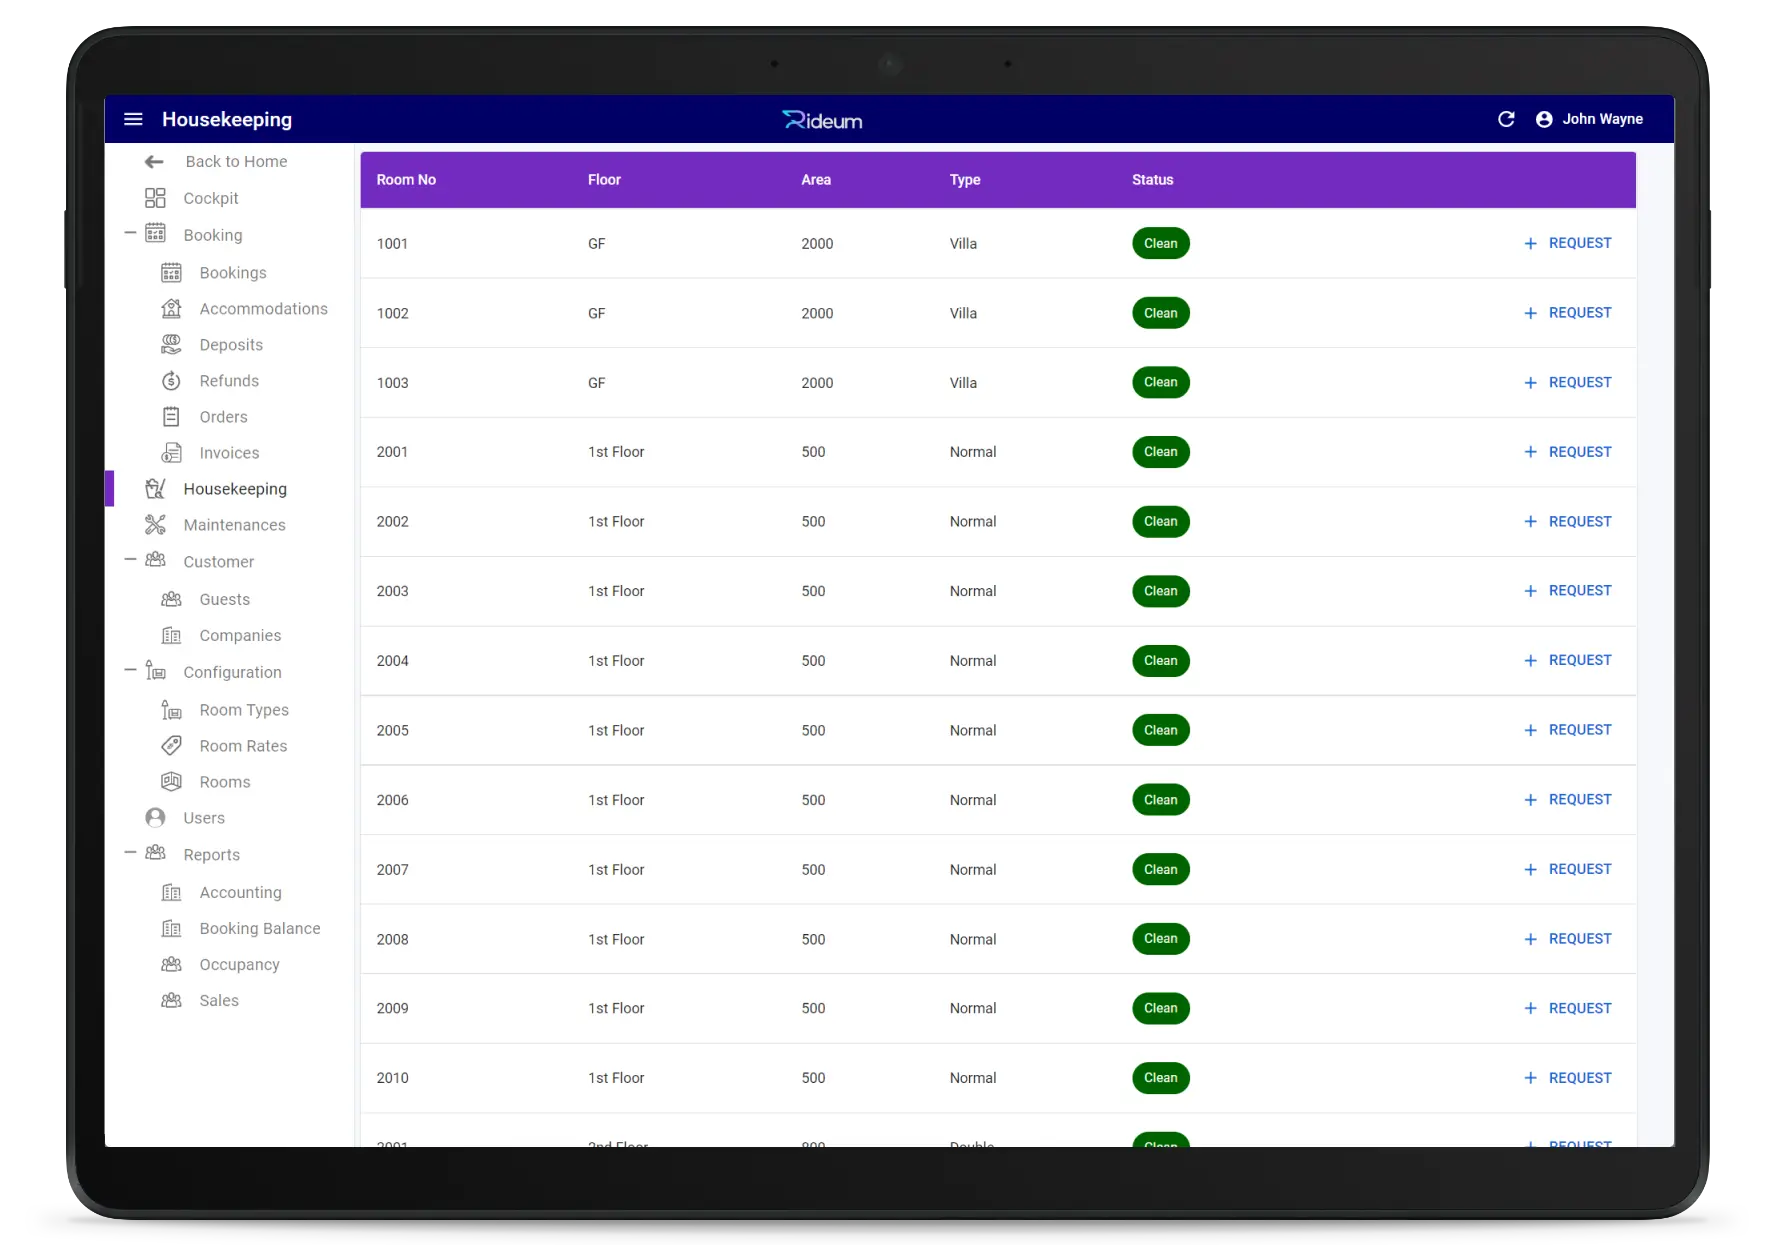1780x1246 pixels.
Task: Collapse the Reports section
Action: pyautogui.click(x=130, y=853)
